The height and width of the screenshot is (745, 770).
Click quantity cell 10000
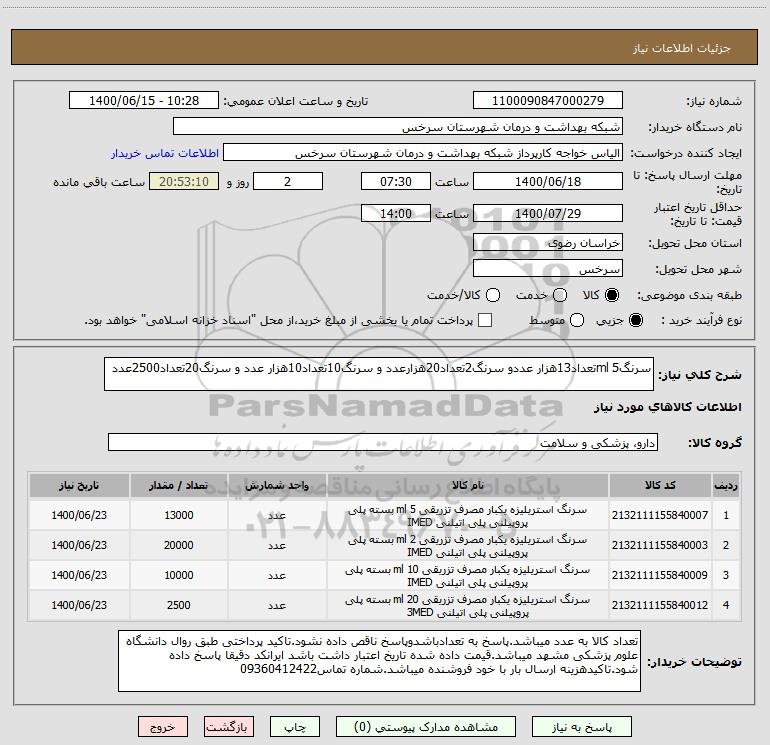point(179,575)
